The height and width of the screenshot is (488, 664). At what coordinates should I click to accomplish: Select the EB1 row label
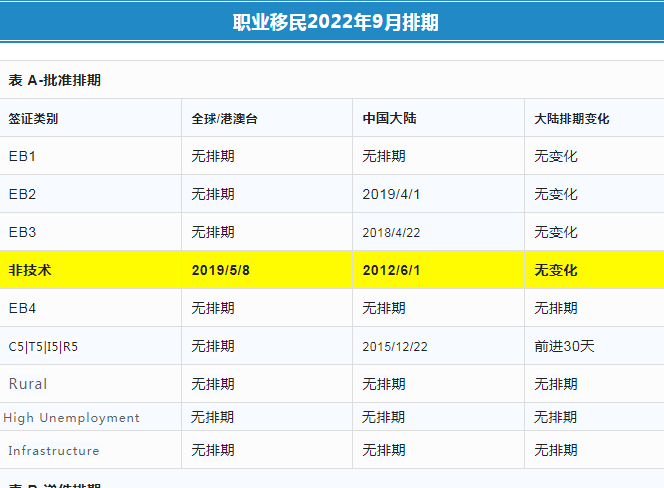click(22, 156)
